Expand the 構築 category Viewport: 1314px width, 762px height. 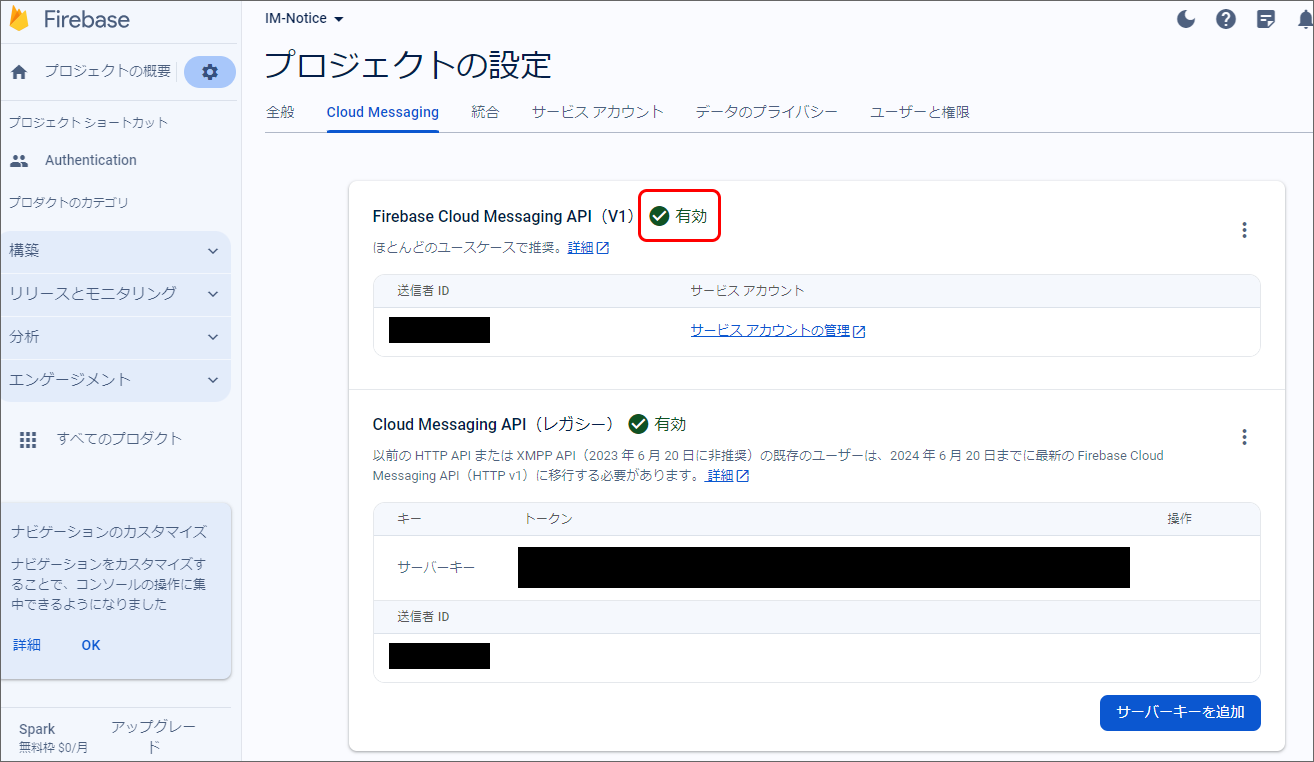(116, 251)
